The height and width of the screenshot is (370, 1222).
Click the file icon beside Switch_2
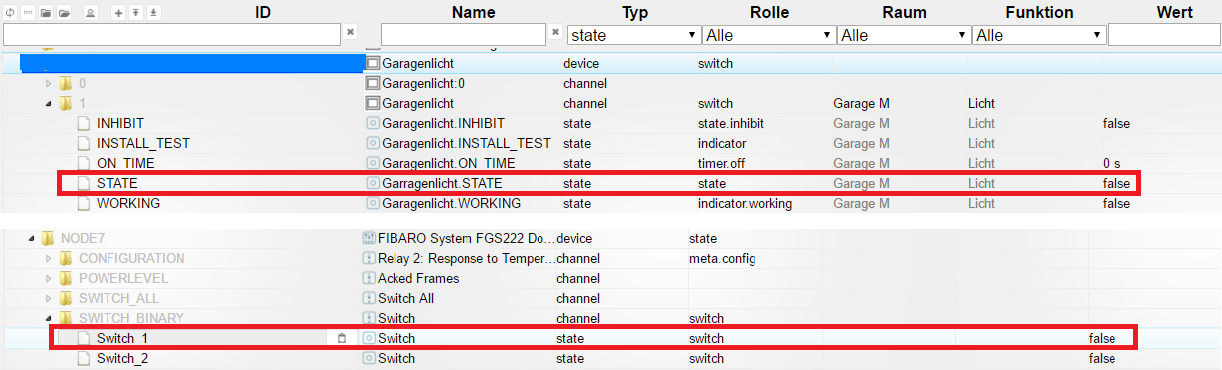click(84, 358)
